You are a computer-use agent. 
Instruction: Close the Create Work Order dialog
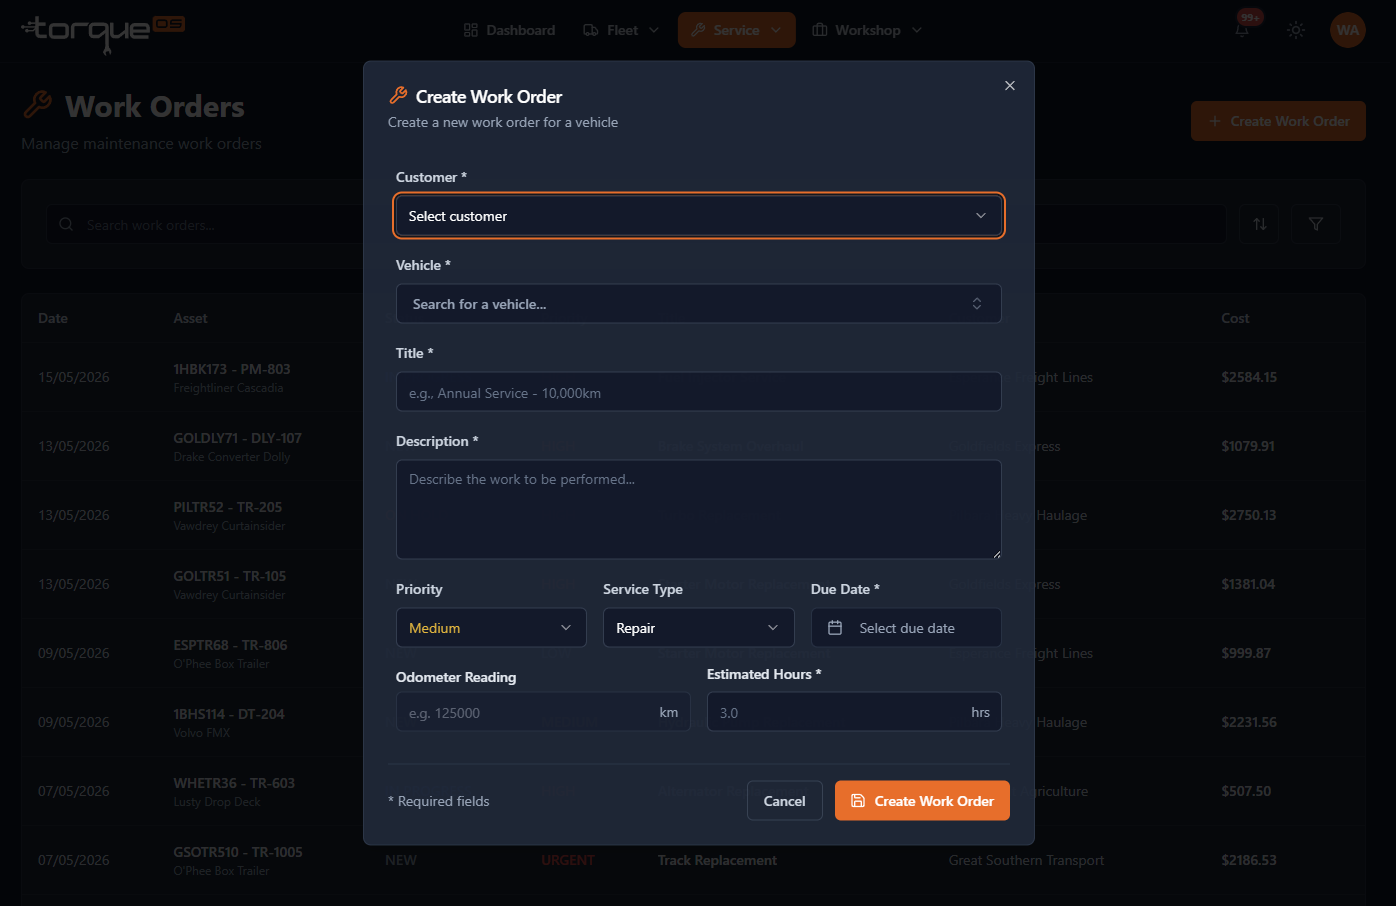coord(1010,86)
